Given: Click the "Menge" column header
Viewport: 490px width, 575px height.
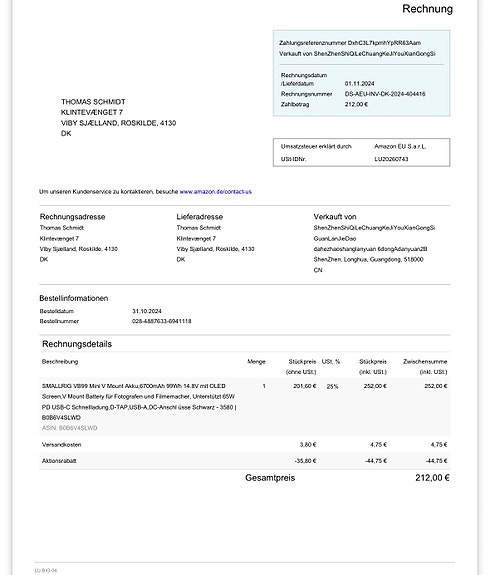Looking at the screenshot, I should [256, 362].
